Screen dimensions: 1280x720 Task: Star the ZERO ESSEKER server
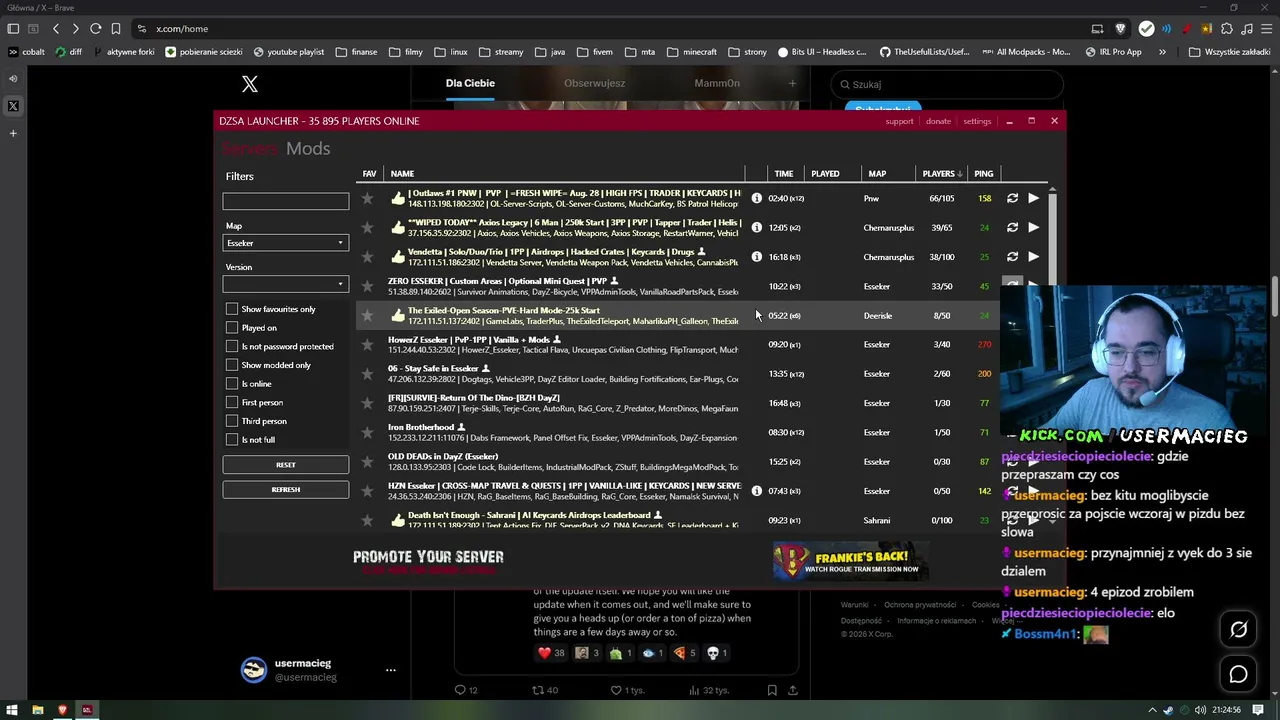pos(368,286)
